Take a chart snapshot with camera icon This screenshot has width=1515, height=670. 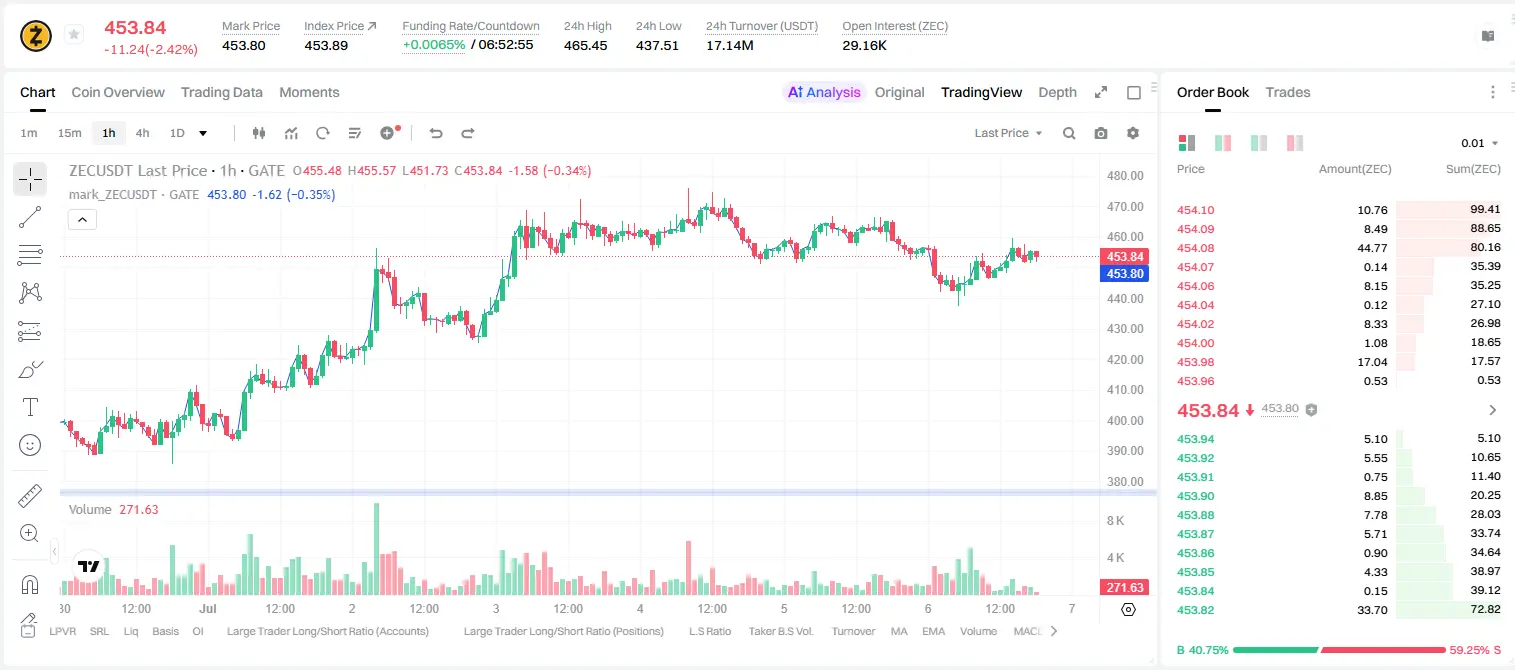[1101, 133]
